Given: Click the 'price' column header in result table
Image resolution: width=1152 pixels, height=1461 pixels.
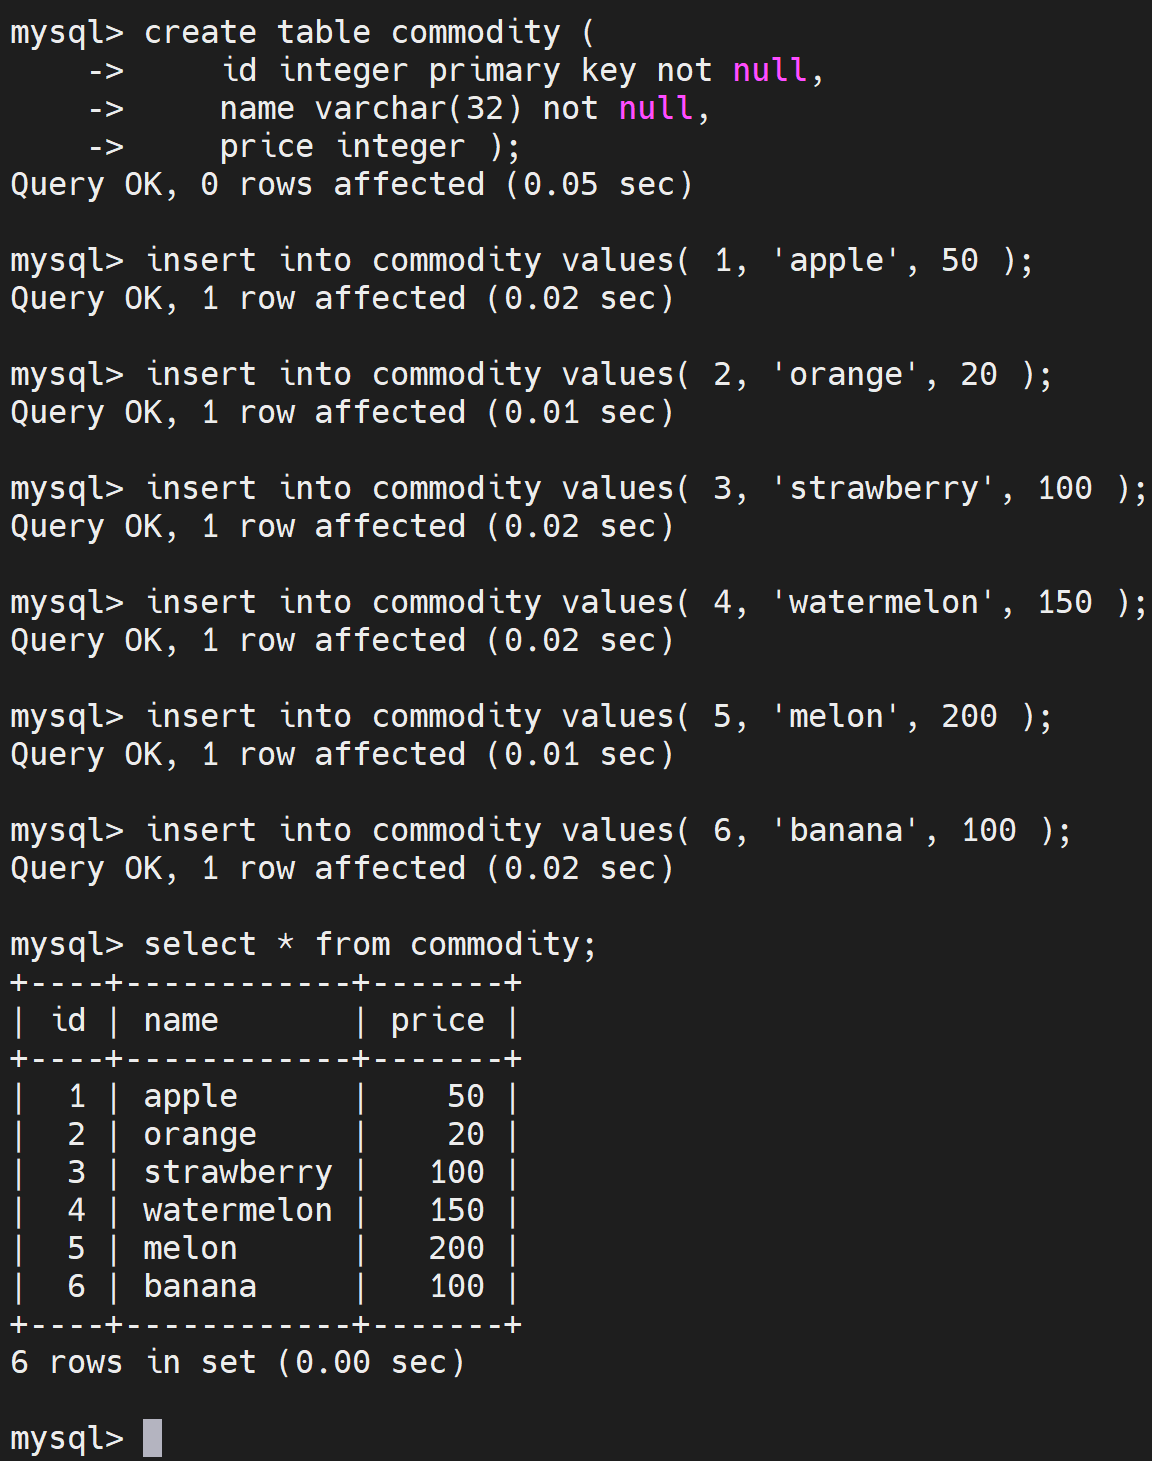Looking at the screenshot, I should click(x=437, y=1022).
